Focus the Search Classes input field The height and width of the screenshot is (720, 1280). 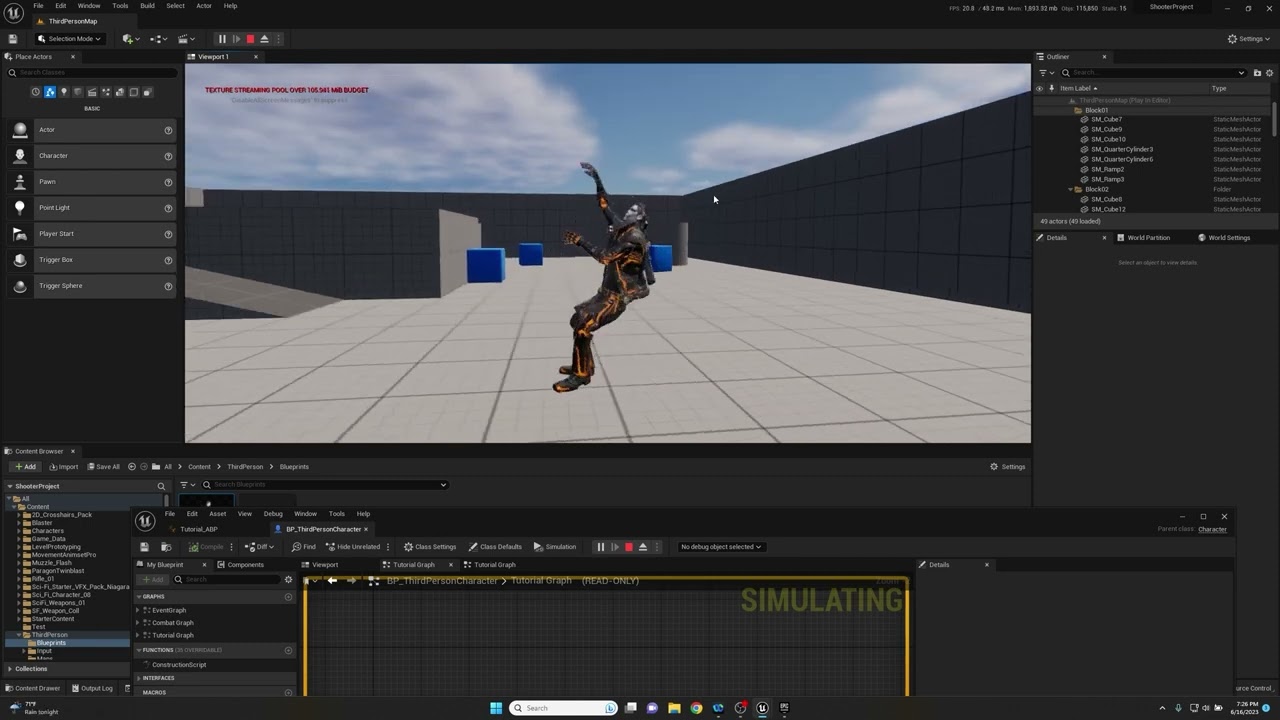(90, 73)
